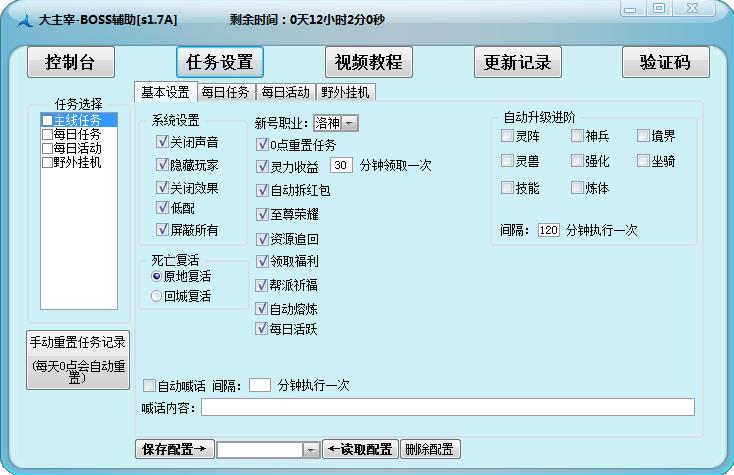The image size is (734, 475).
Task: Toggle the 关闭声音 checkbox
Action: [162, 142]
